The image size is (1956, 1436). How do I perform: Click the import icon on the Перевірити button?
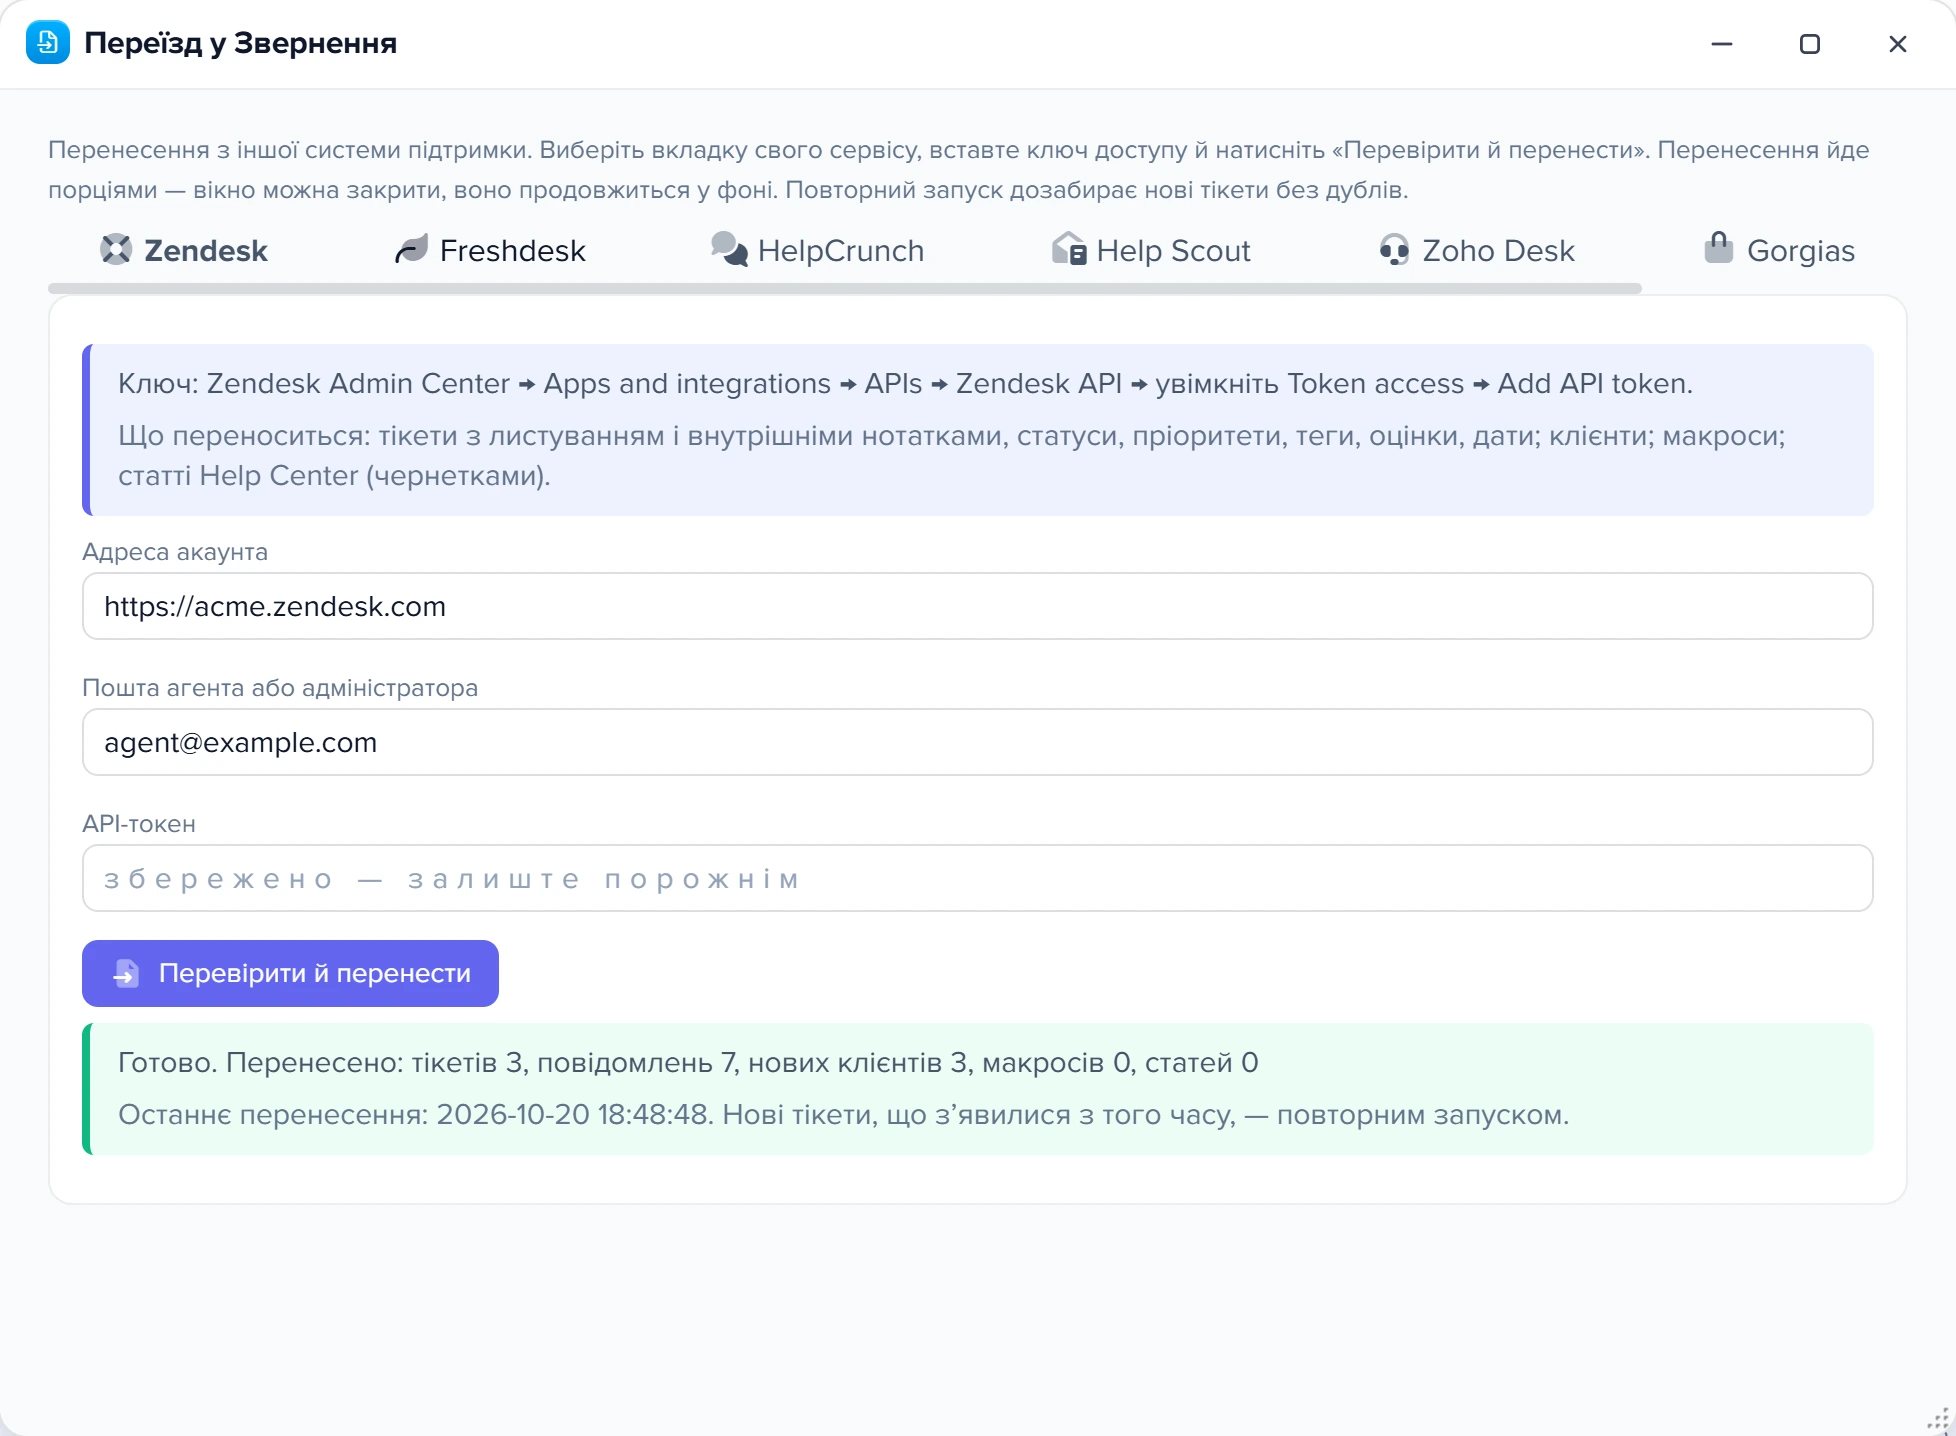126,973
